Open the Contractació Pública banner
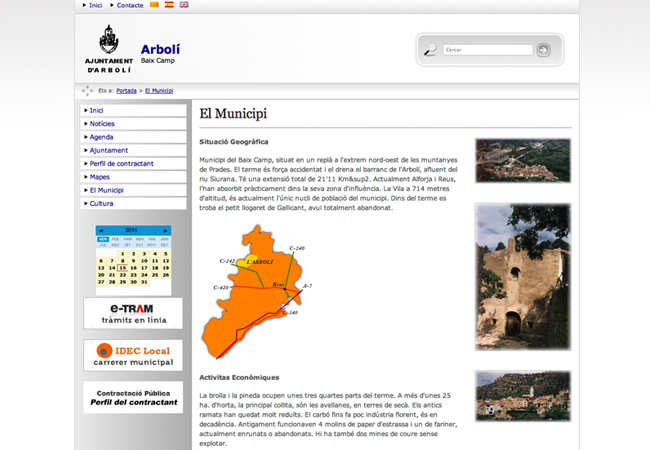The image size is (650, 450). (133, 397)
